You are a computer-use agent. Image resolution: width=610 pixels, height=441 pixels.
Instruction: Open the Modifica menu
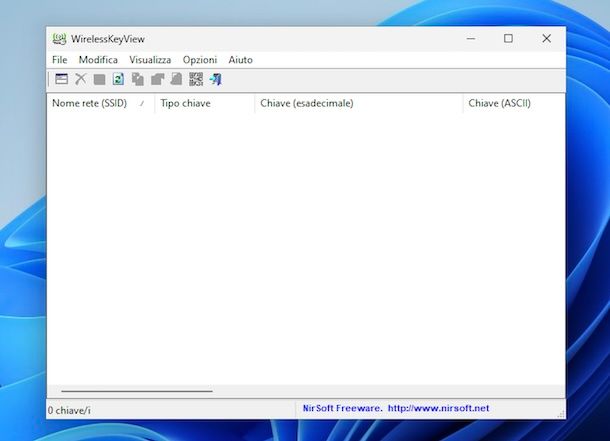click(x=98, y=60)
